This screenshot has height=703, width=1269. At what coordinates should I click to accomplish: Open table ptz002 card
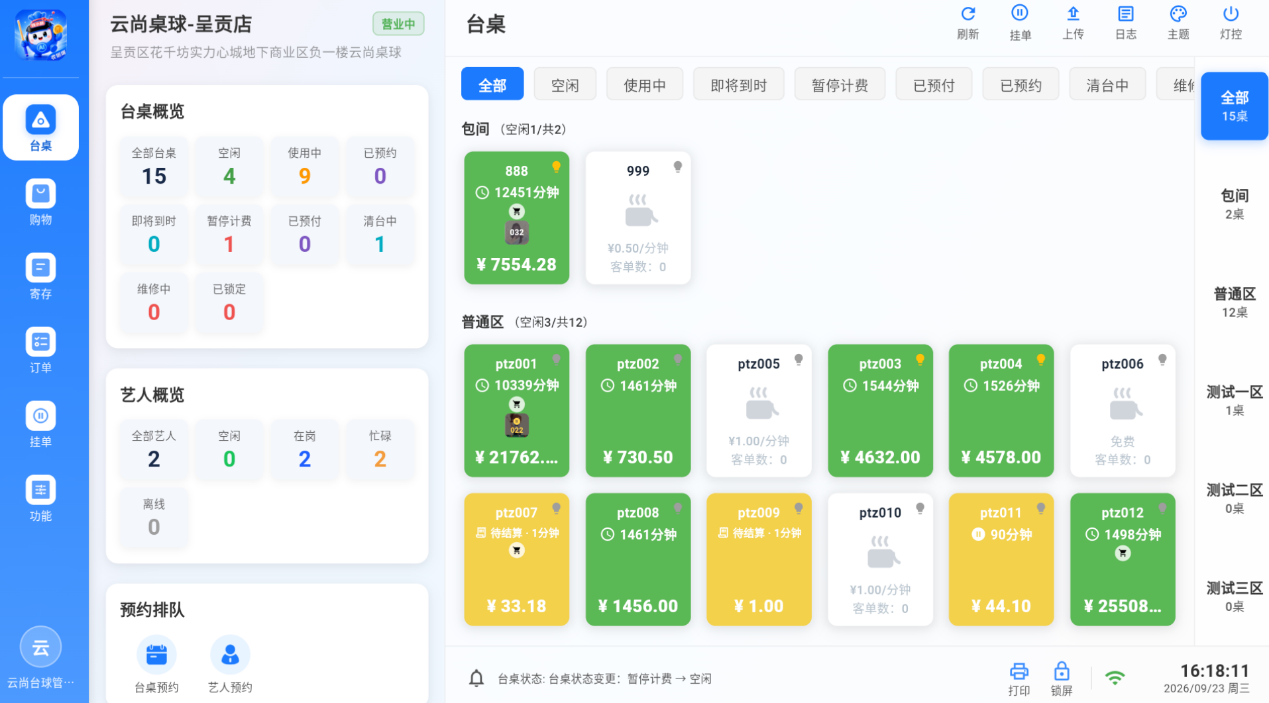click(638, 410)
